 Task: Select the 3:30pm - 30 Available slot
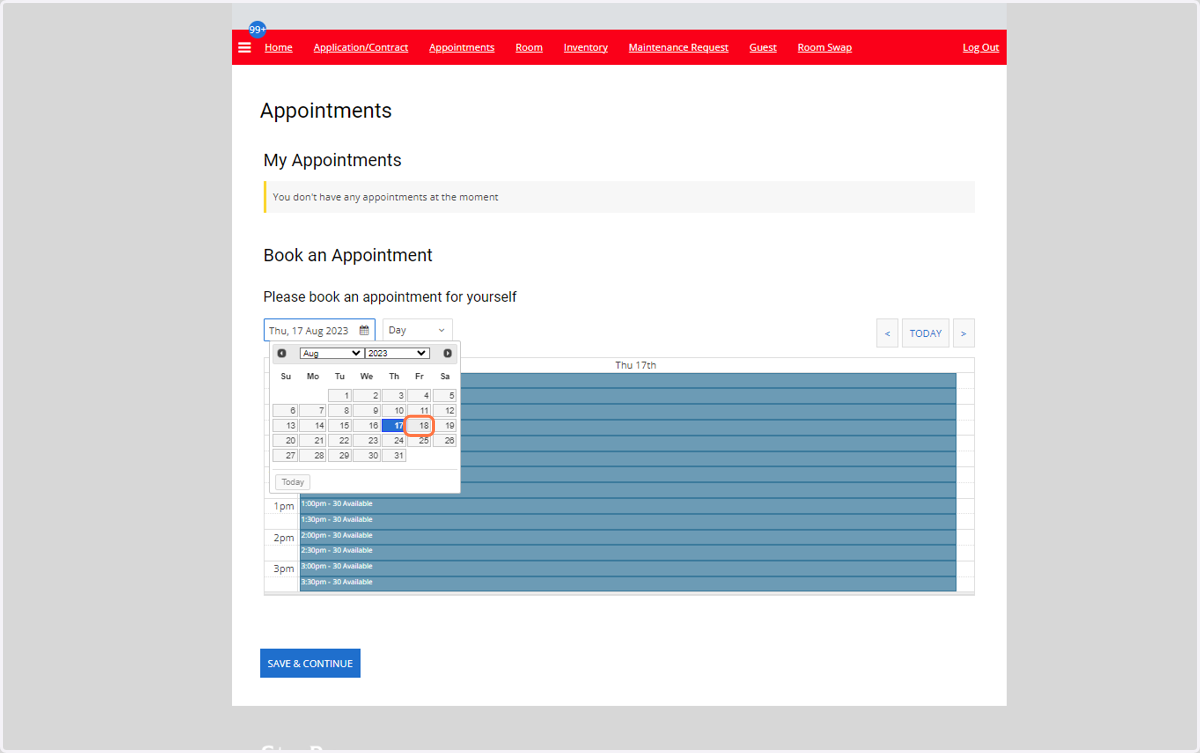click(628, 583)
